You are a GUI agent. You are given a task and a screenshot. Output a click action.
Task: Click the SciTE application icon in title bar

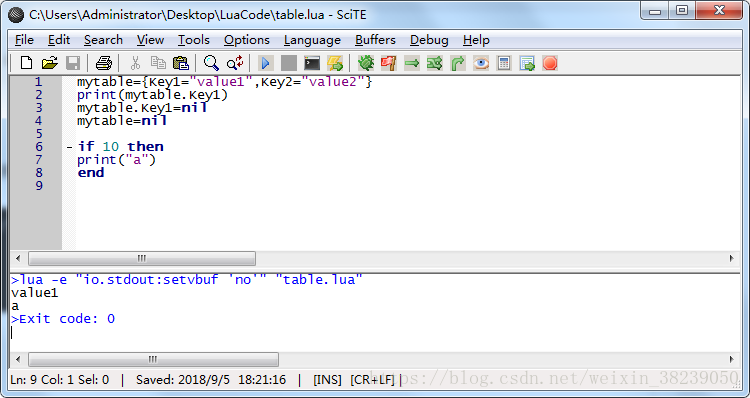[x=16, y=15]
